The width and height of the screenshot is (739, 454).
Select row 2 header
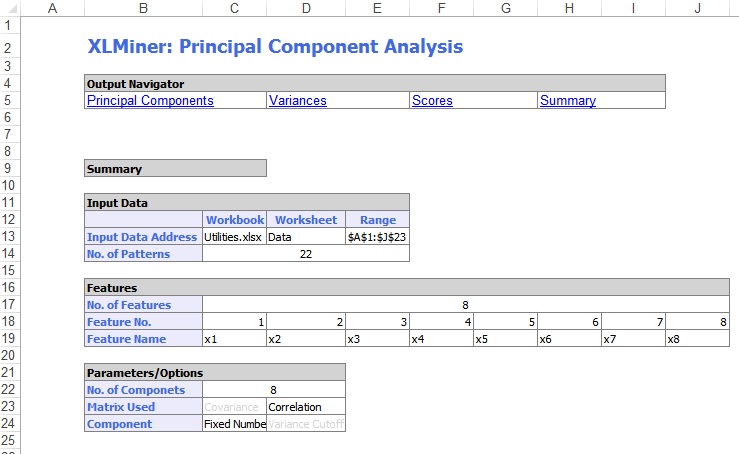[8, 48]
